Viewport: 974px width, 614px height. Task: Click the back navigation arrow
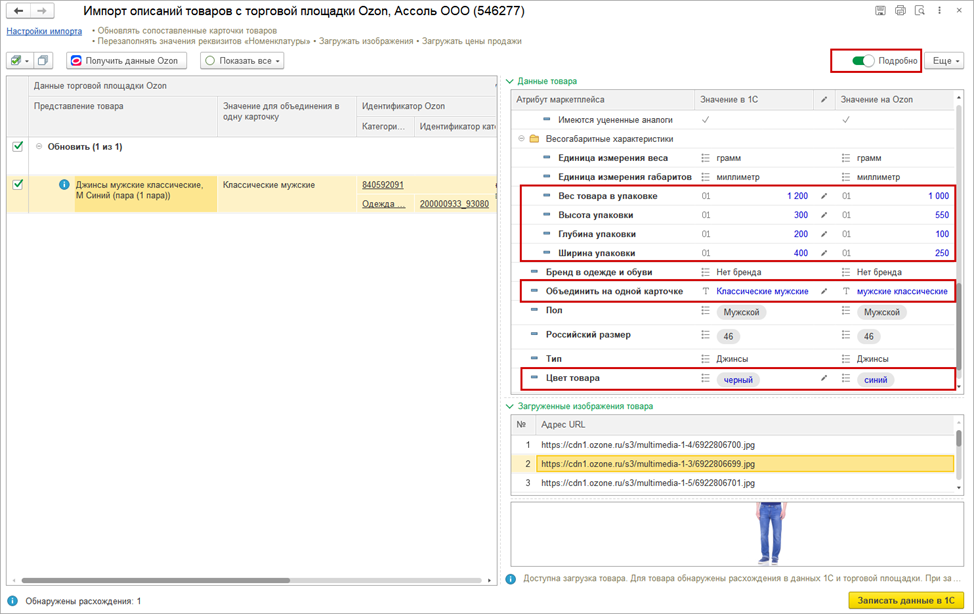click(x=18, y=11)
